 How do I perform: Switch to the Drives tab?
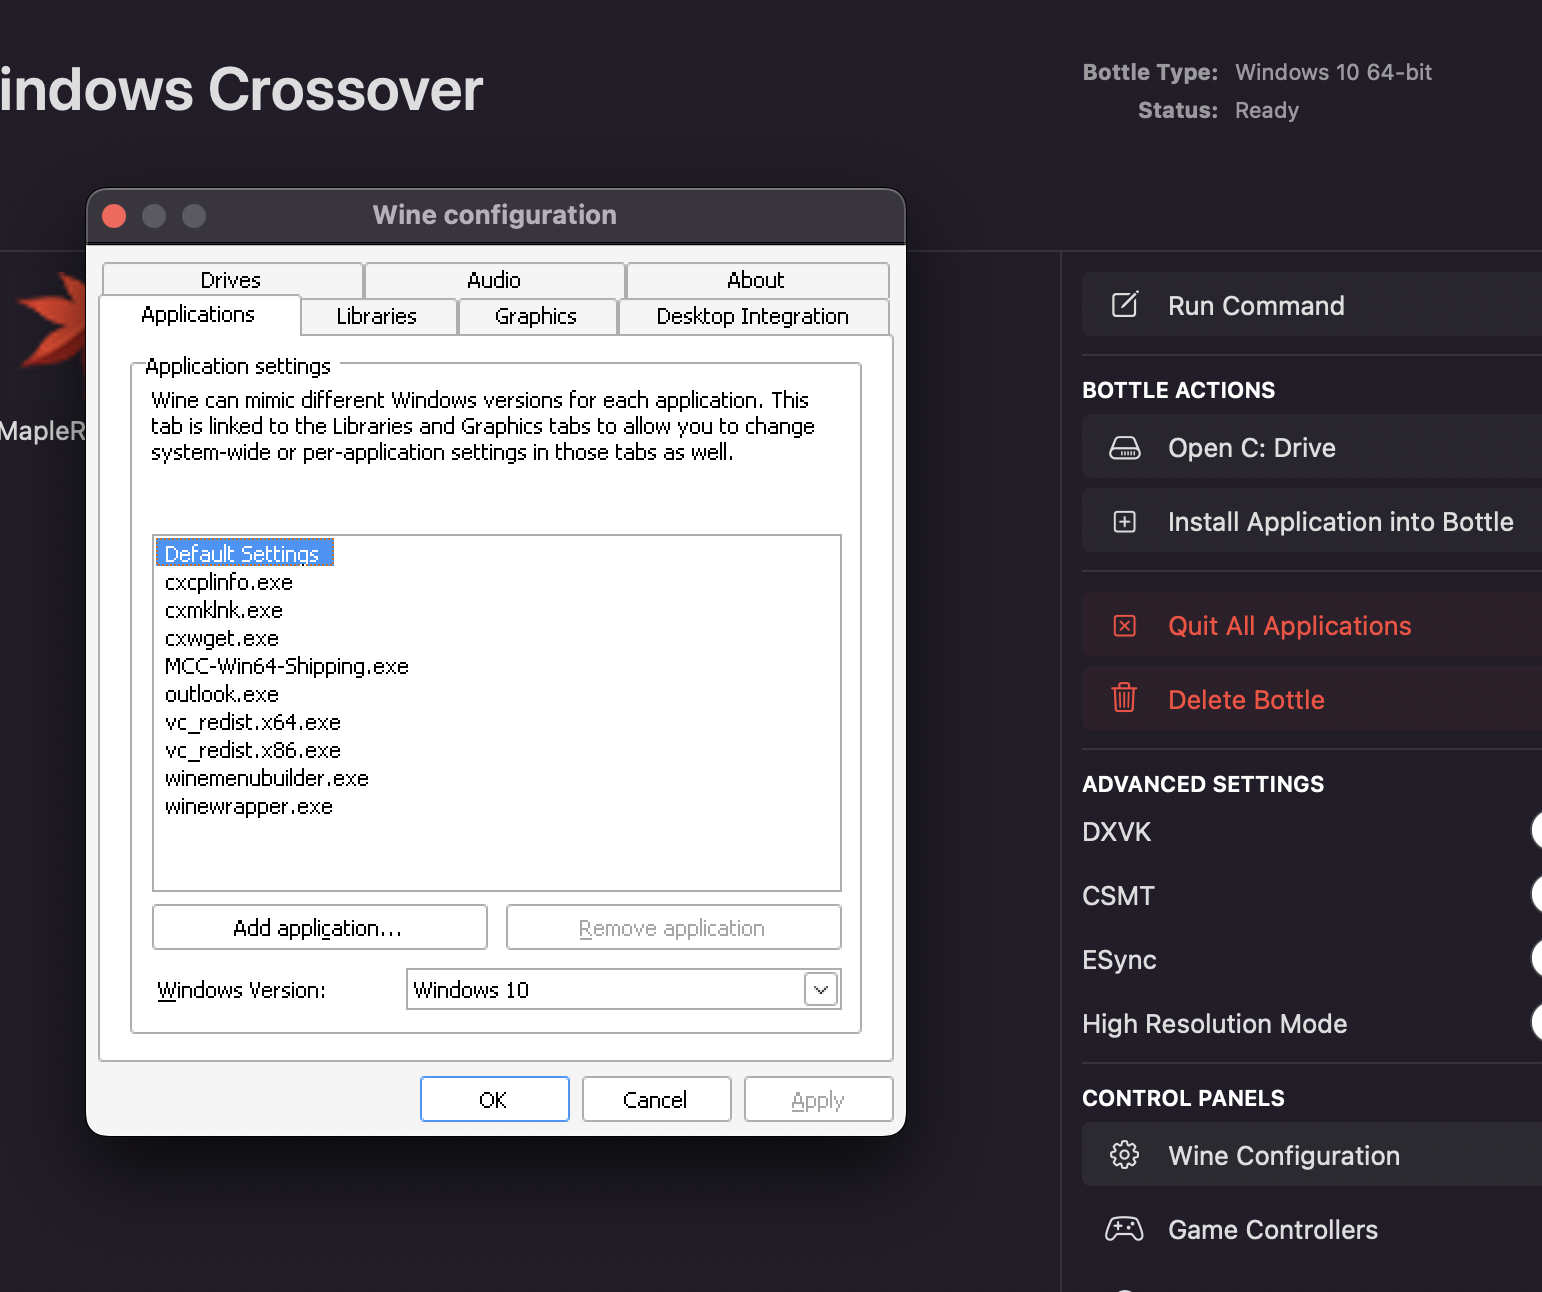pyautogui.click(x=231, y=280)
